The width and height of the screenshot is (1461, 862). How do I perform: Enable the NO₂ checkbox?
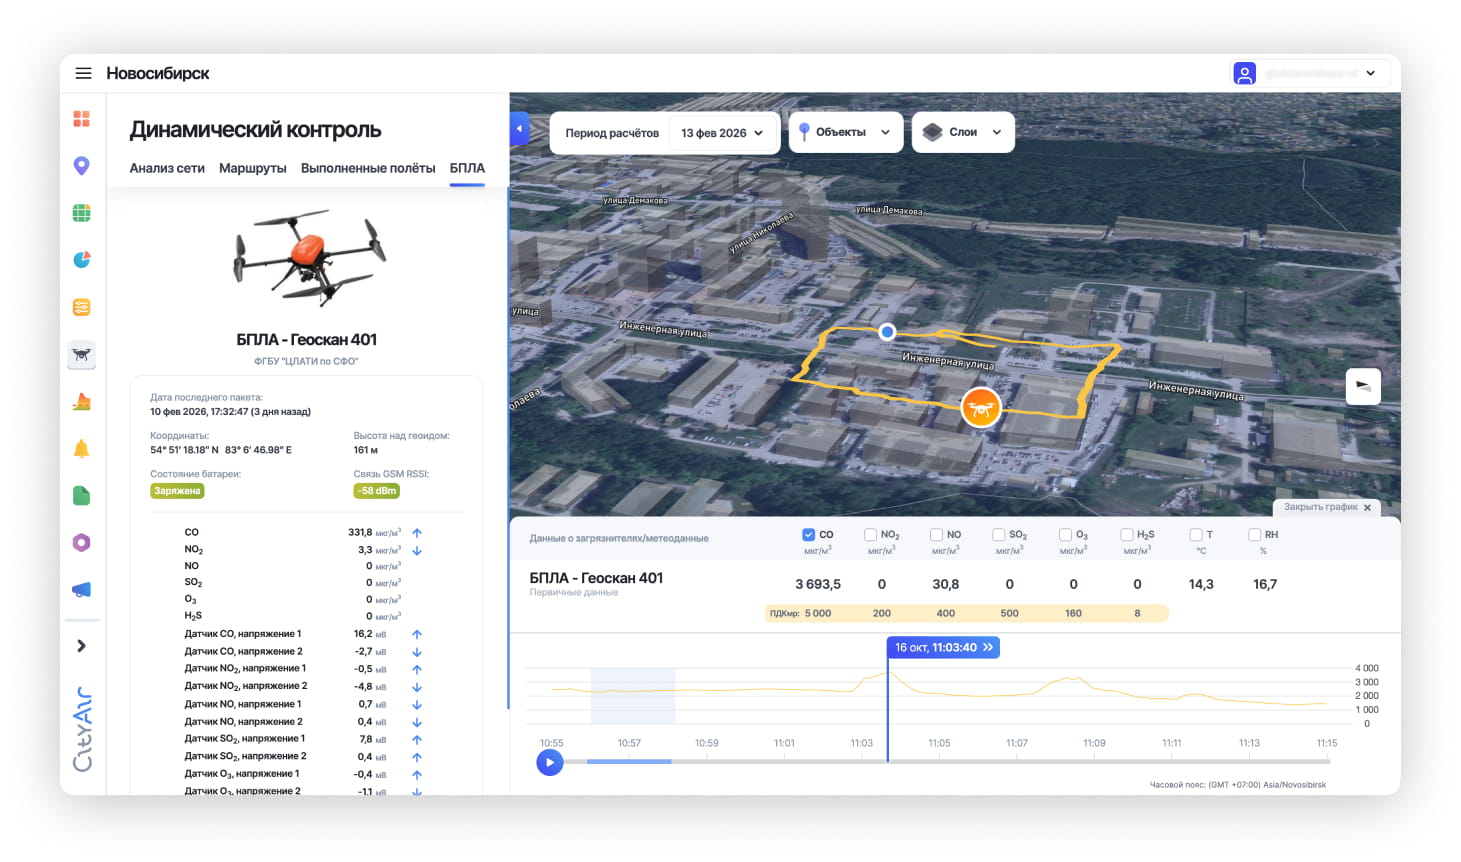(870, 535)
